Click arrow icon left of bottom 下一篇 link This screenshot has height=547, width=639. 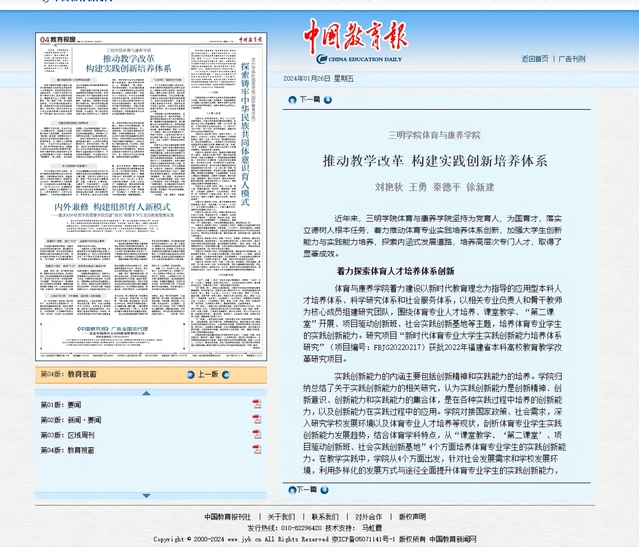click(292, 490)
